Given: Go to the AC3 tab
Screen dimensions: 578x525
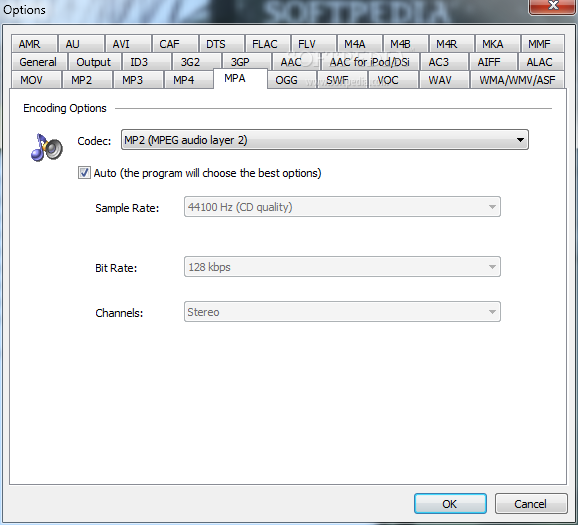Looking at the screenshot, I should click(444, 62).
